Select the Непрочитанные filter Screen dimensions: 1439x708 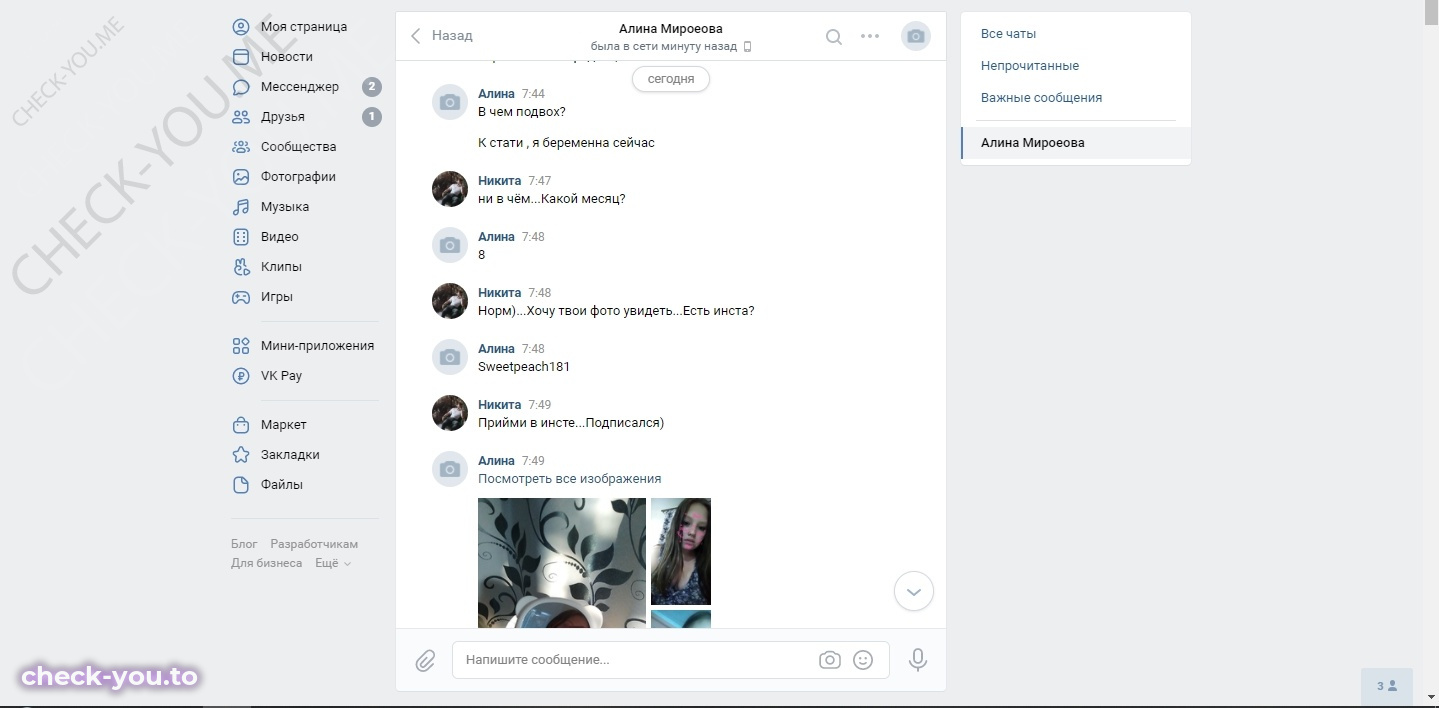click(1076, 66)
